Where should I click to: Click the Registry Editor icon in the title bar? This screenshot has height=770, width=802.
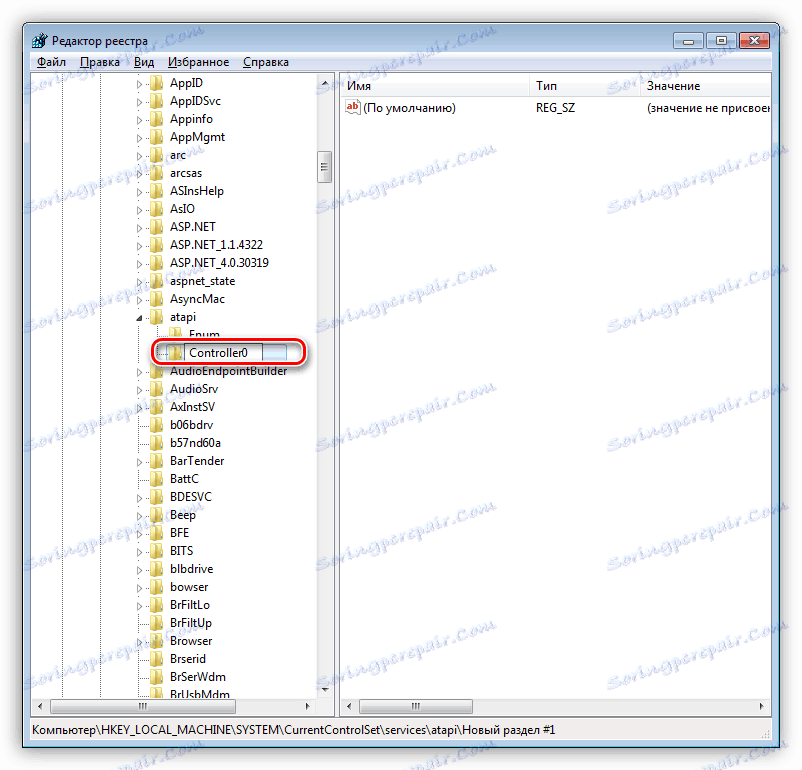(38, 39)
